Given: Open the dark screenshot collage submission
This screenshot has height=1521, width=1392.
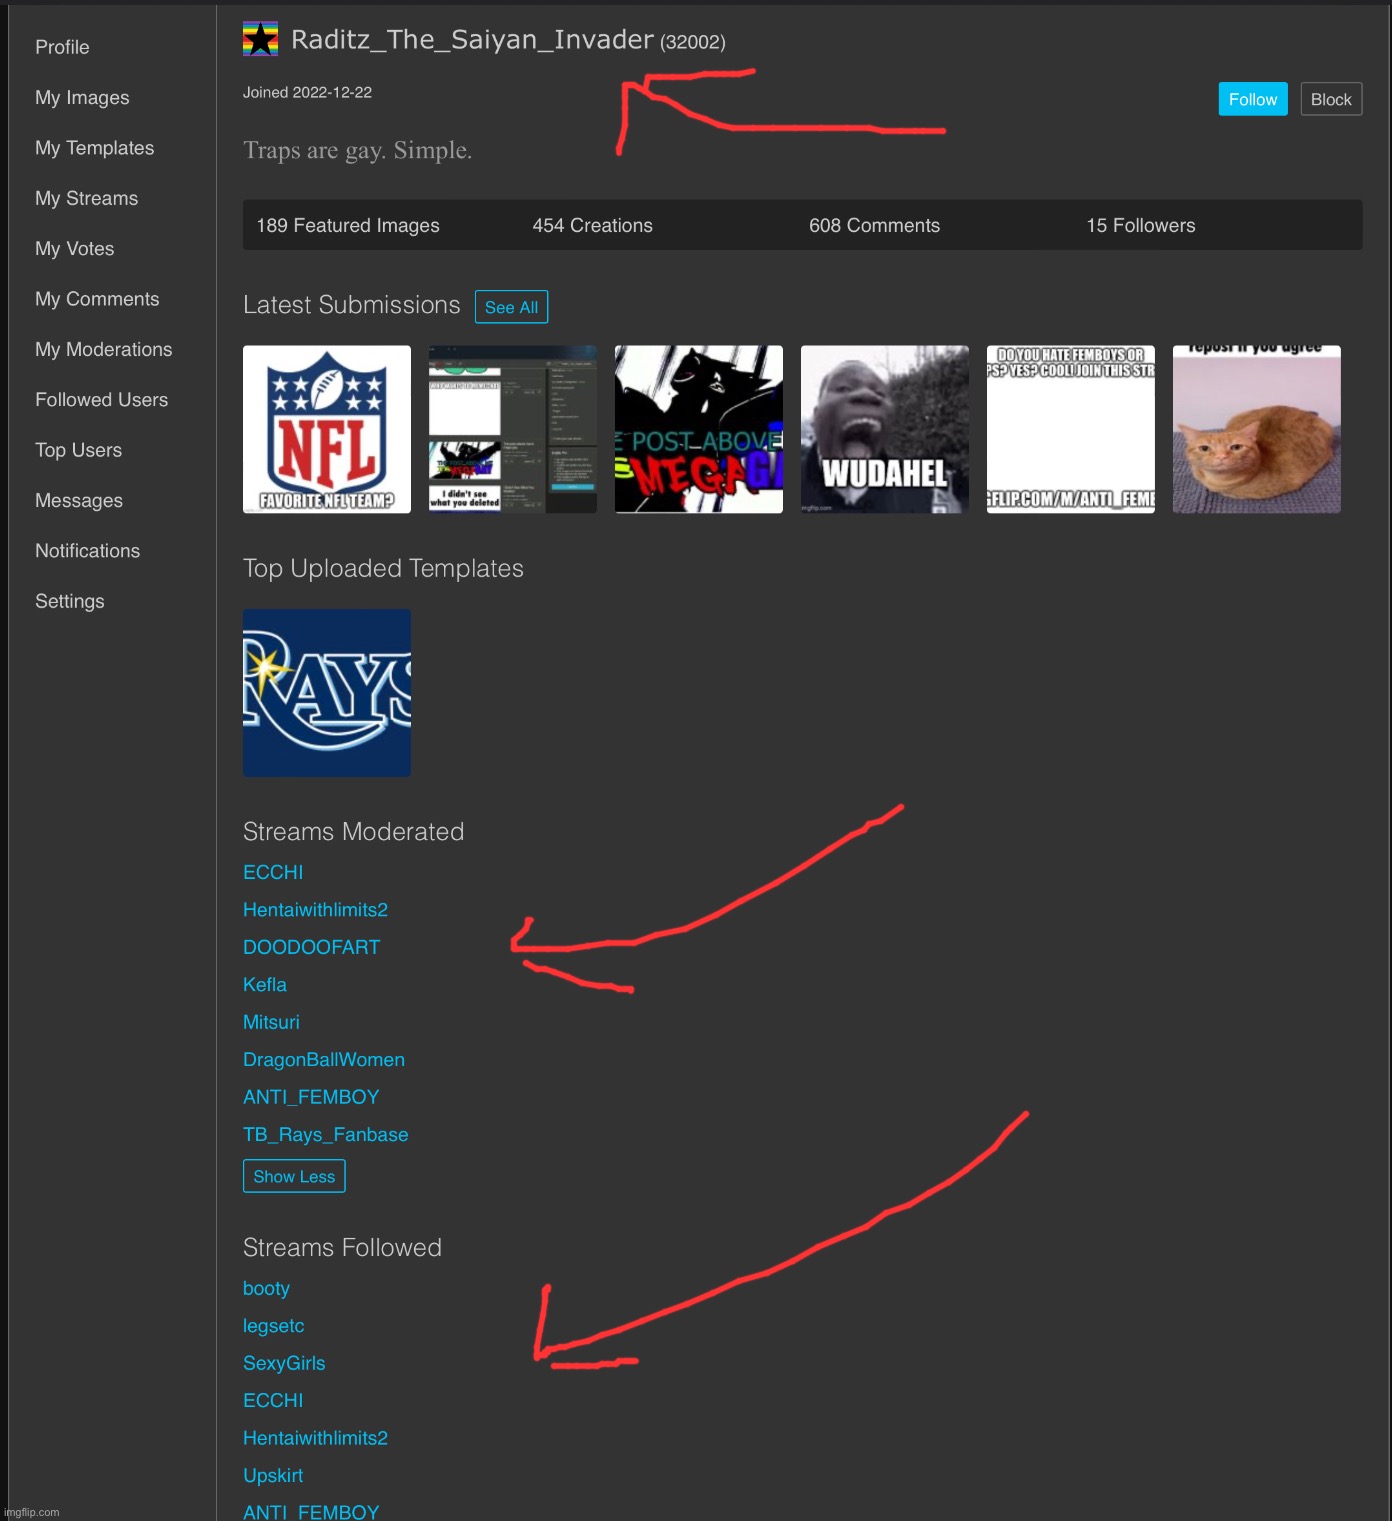Looking at the screenshot, I should click(x=513, y=429).
